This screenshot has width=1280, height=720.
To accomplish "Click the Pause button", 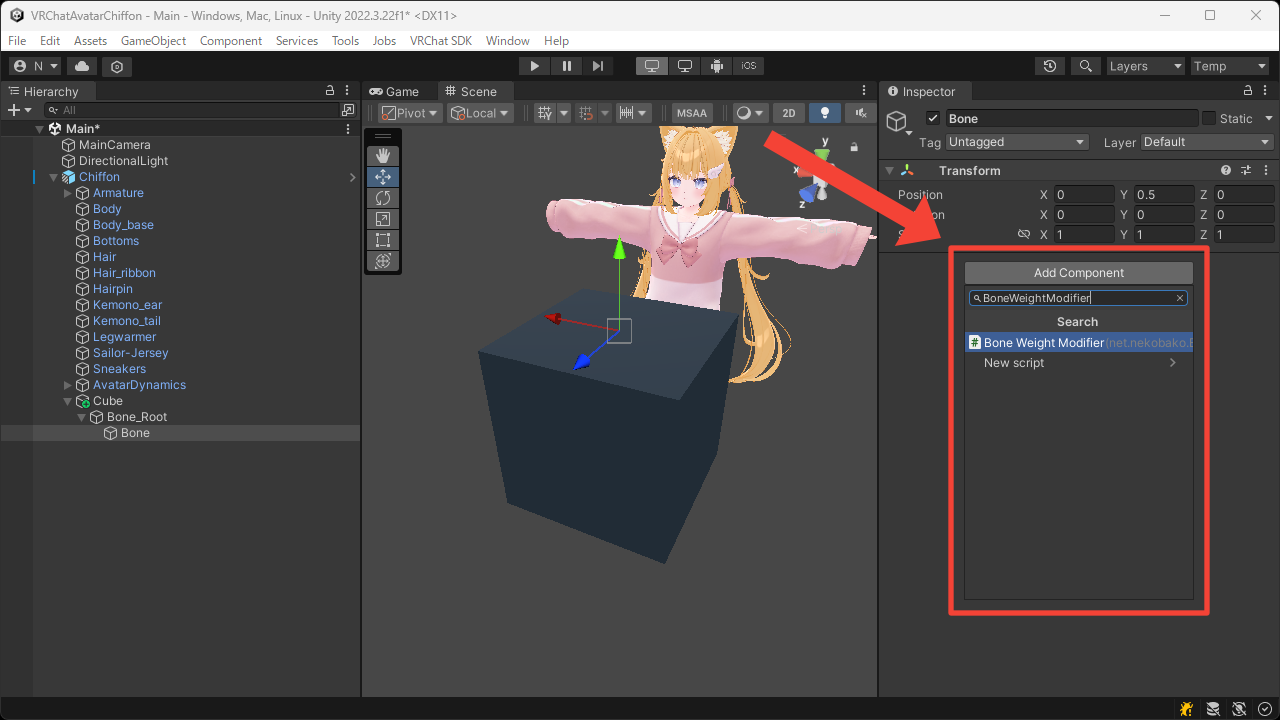I will 567,66.
